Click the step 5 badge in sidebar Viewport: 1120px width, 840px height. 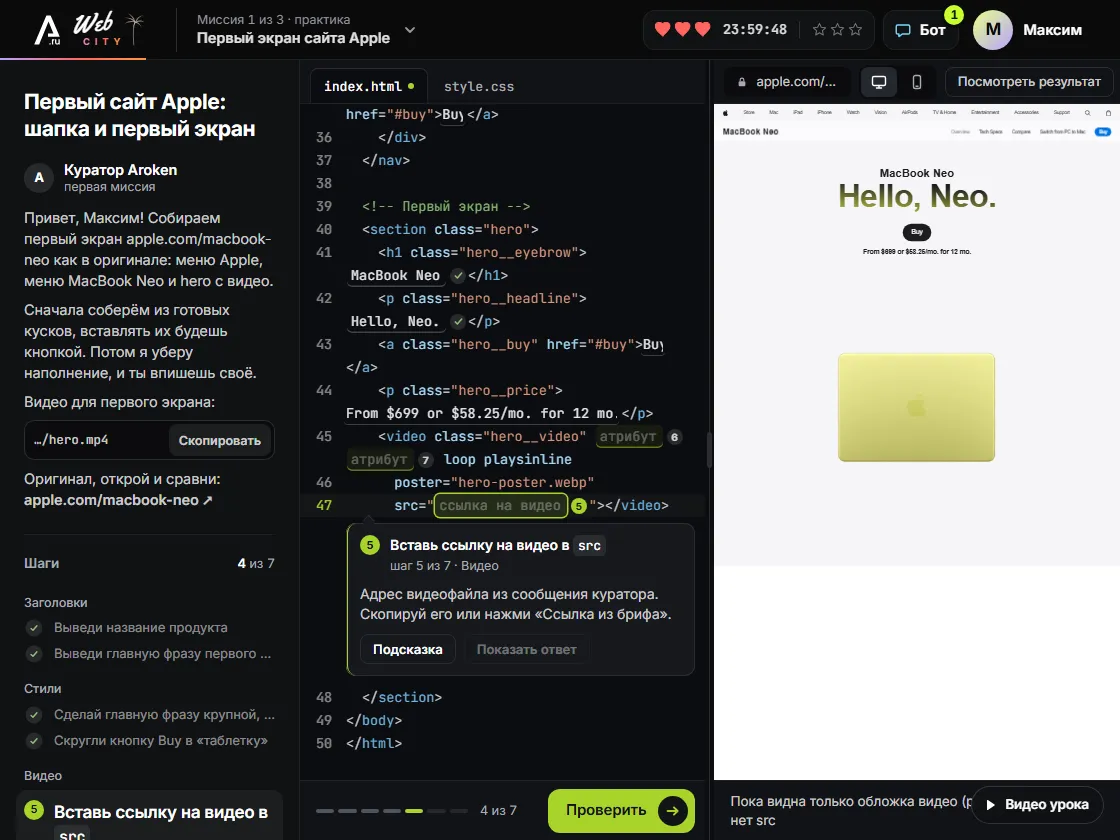(34, 810)
